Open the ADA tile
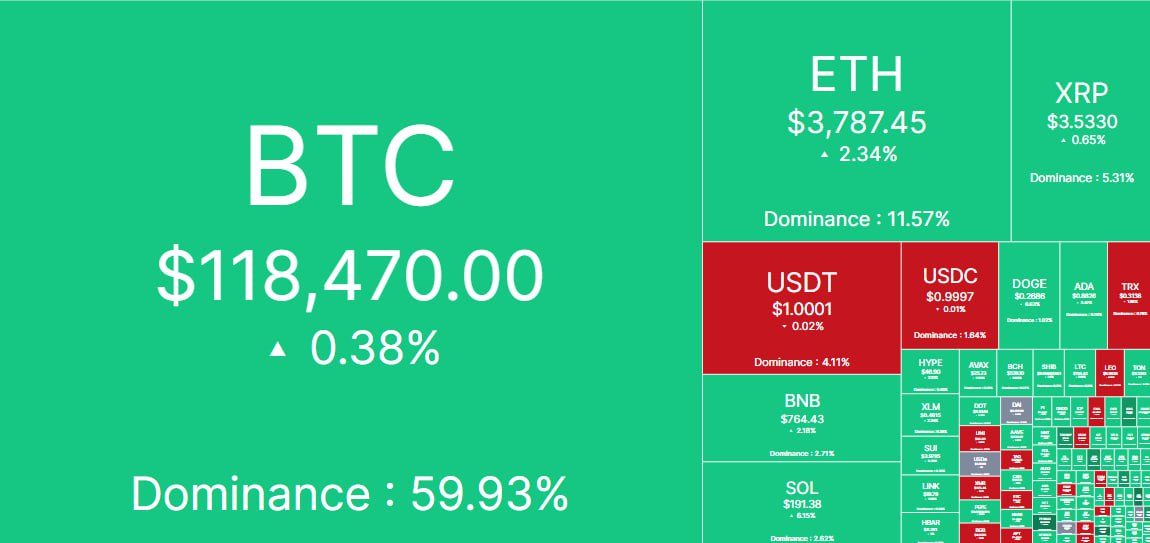1150x543 pixels. tap(1083, 296)
